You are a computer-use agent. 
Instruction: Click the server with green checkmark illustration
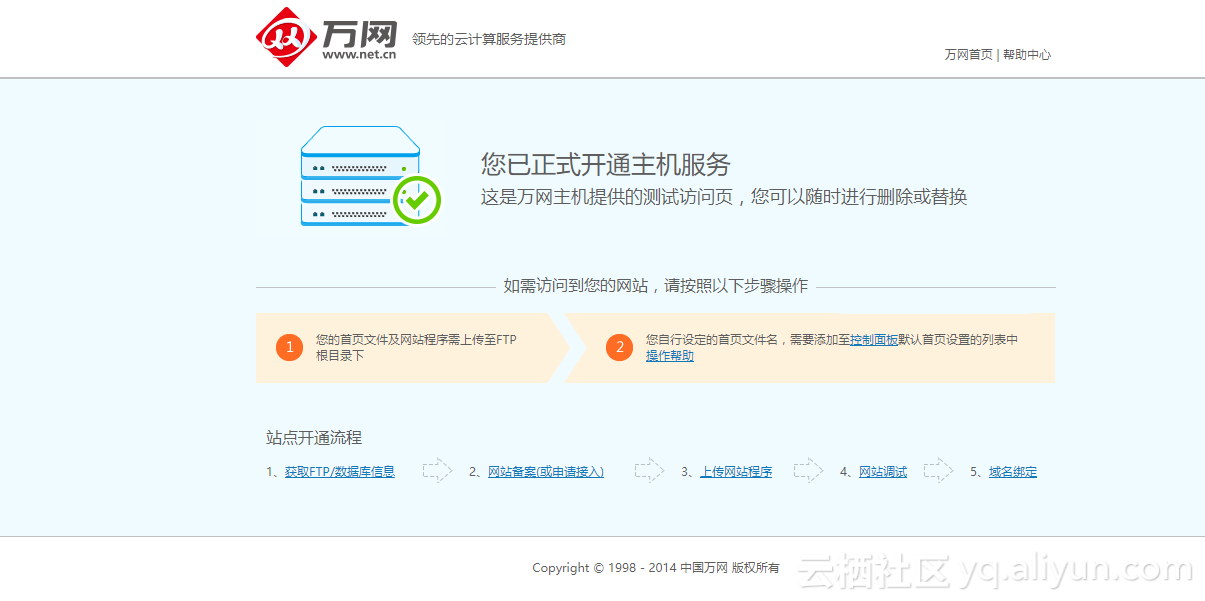pyautogui.click(x=370, y=176)
